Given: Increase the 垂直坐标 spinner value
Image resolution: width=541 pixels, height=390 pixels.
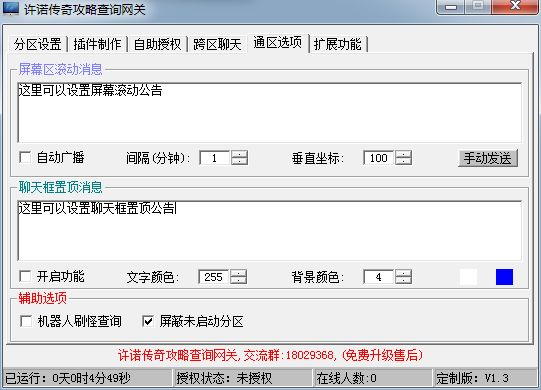Looking at the screenshot, I should 403,154.
